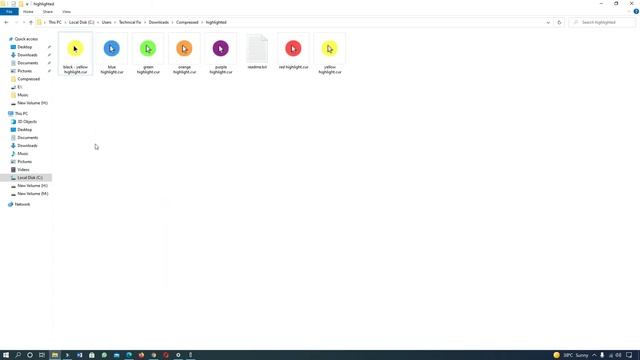Open Downloads under This PC

click(x=27, y=146)
